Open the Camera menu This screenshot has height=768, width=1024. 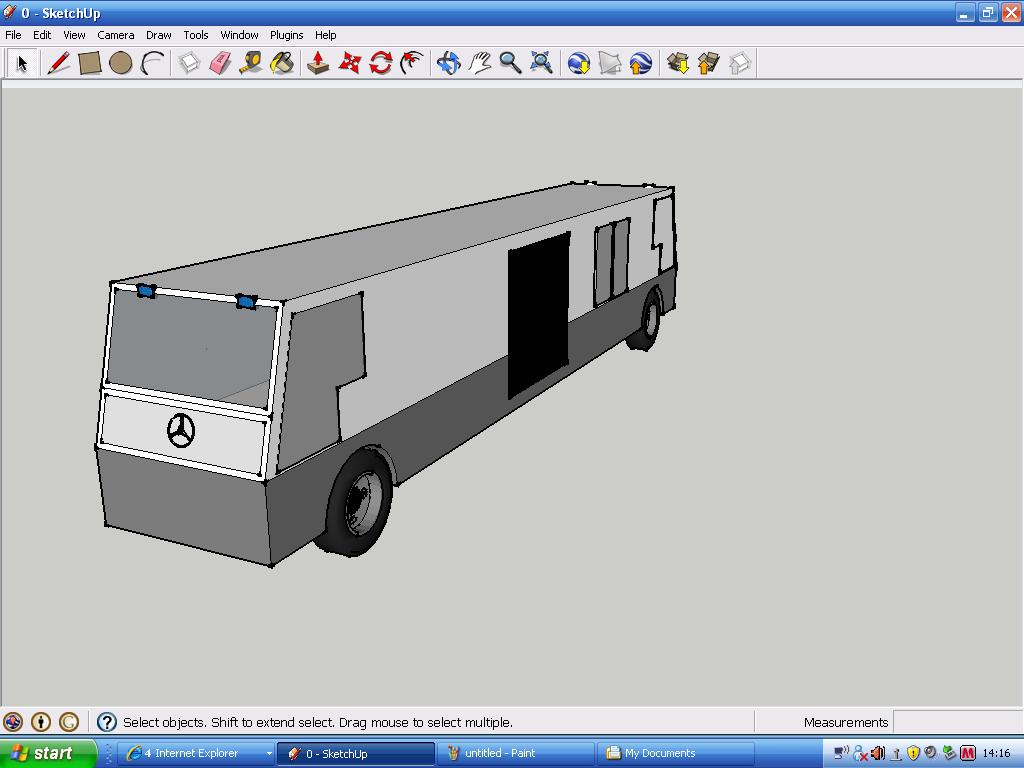tap(116, 35)
